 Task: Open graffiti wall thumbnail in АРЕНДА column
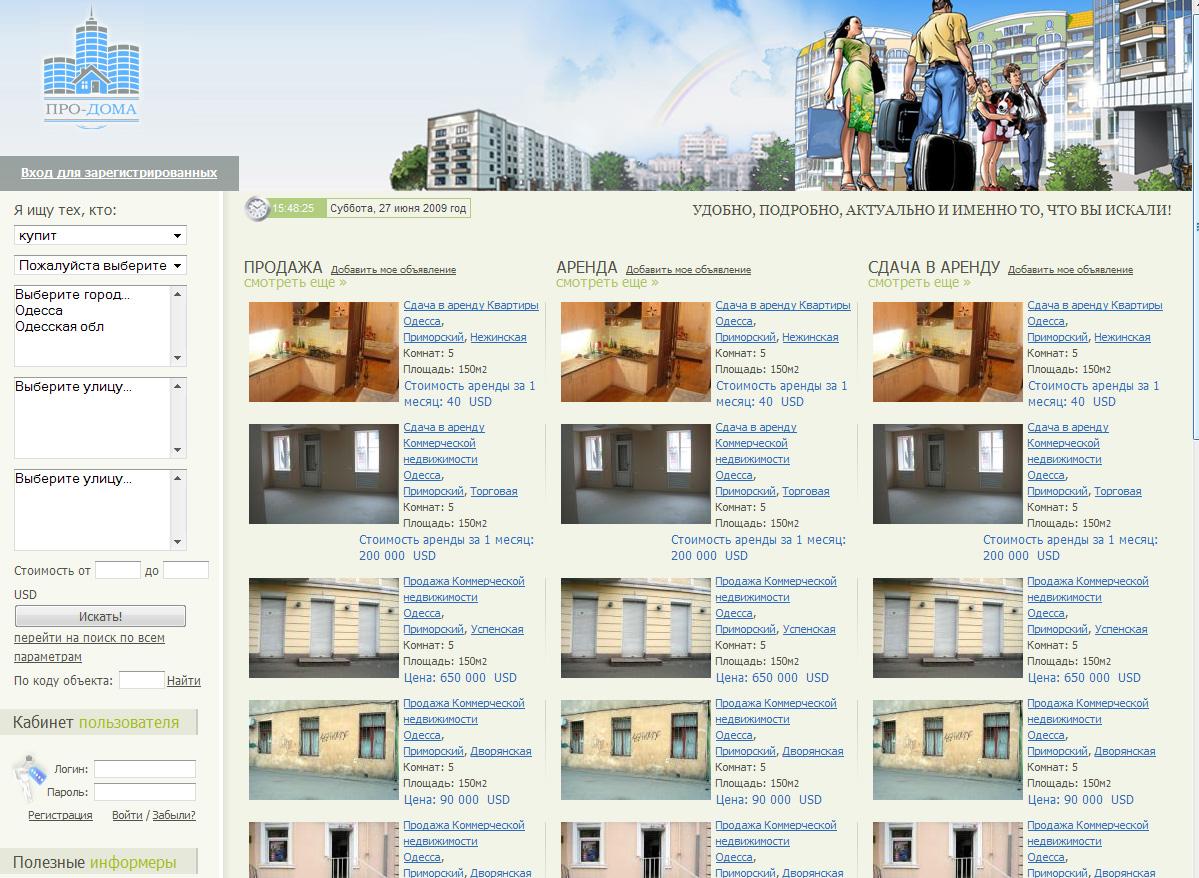click(636, 750)
